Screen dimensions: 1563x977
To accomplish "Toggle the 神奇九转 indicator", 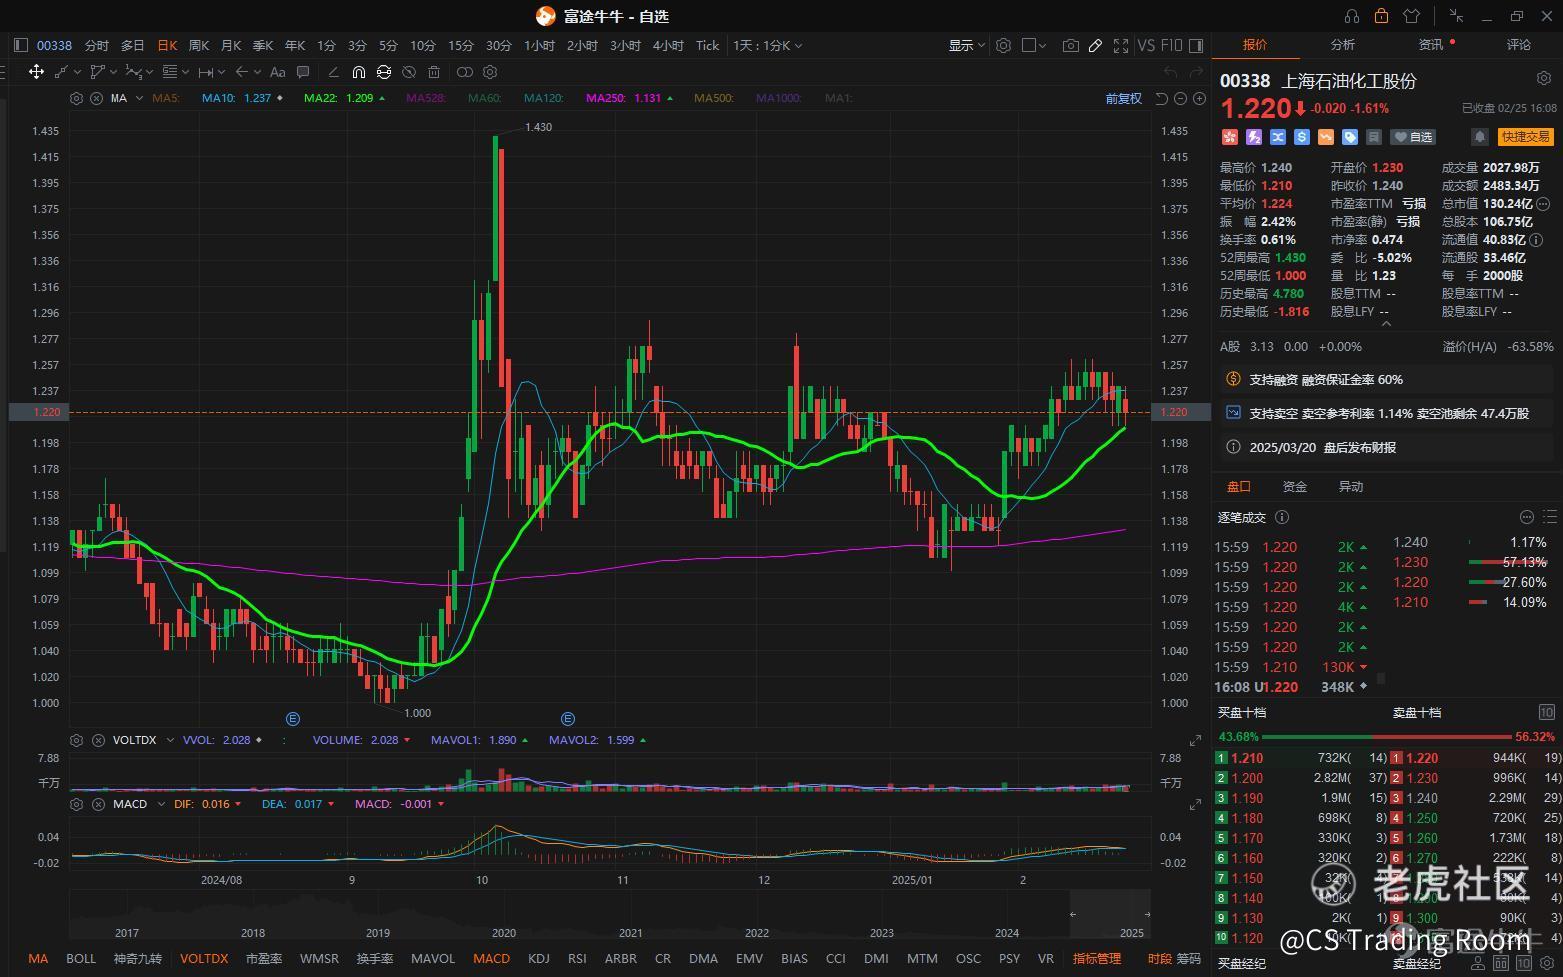I will tap(138, 958).
